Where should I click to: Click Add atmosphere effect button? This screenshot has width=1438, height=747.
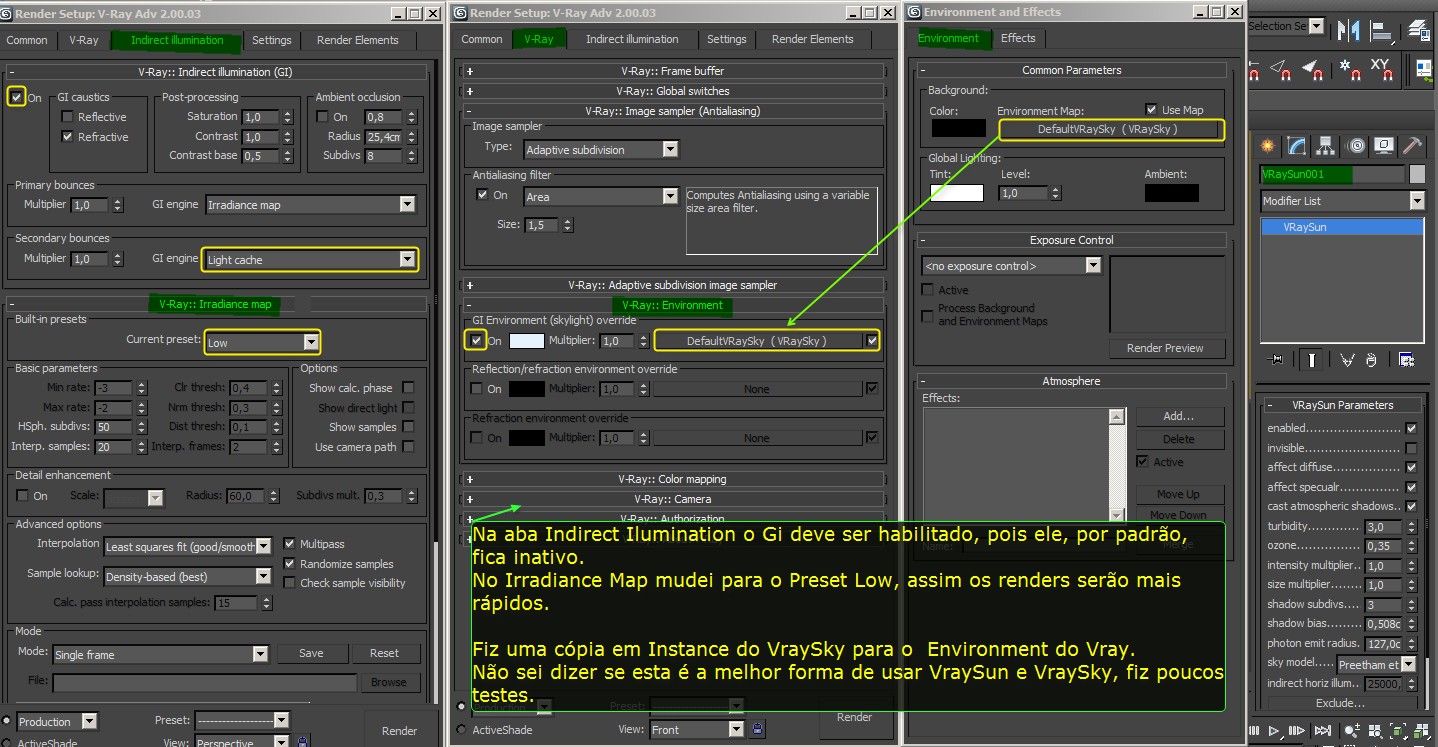(x=1178, y=416)
